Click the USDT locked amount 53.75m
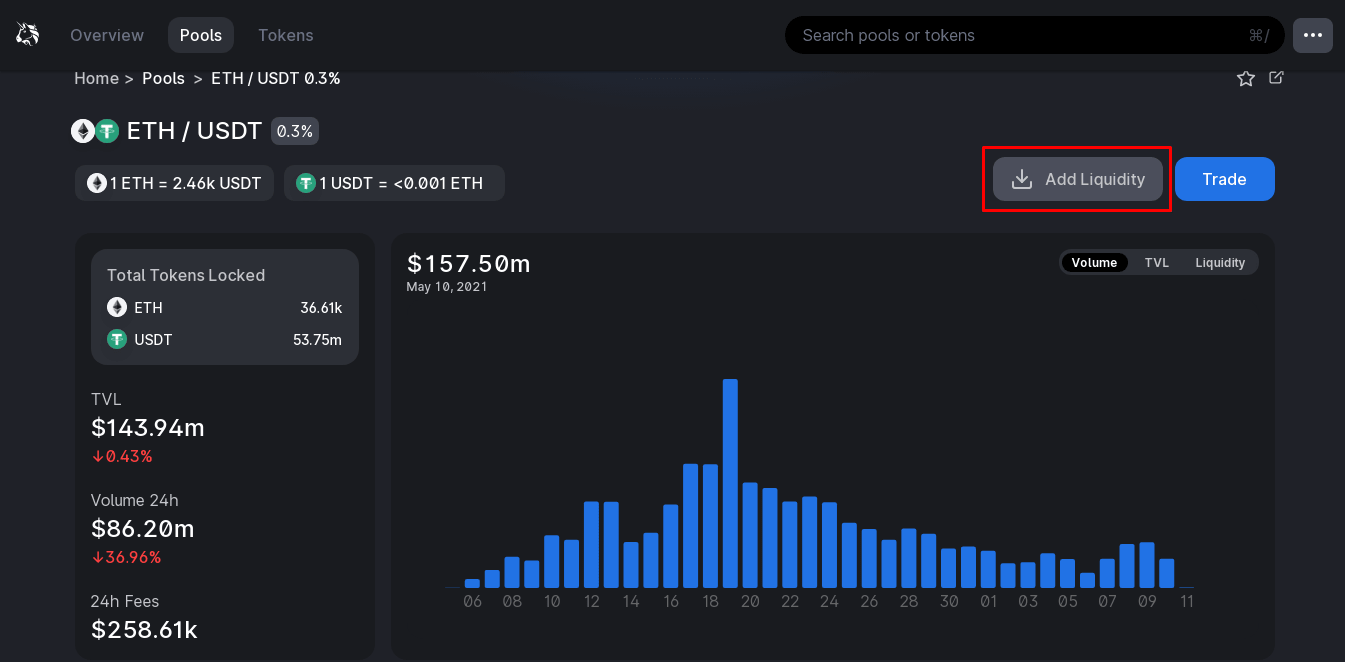Viewport: 1345px width, 662px height. [x=318, y=340]
